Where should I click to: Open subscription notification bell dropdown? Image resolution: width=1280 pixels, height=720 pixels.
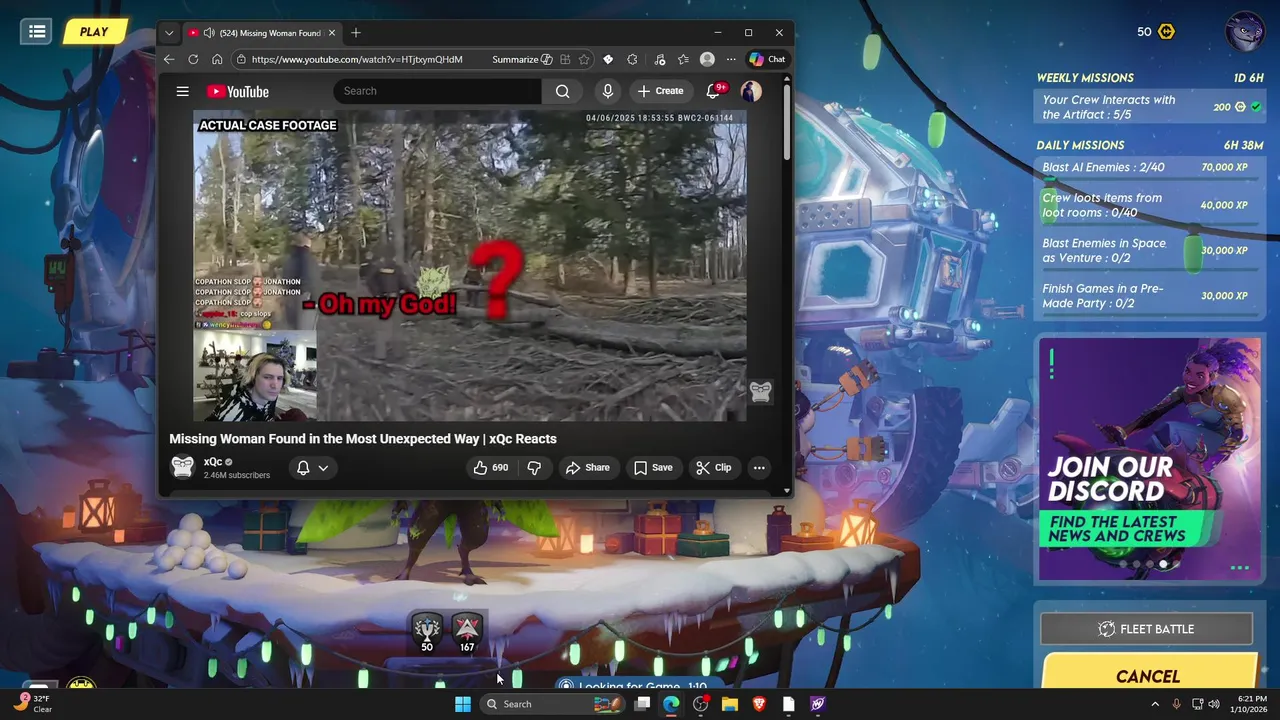(x=312, y=467)
